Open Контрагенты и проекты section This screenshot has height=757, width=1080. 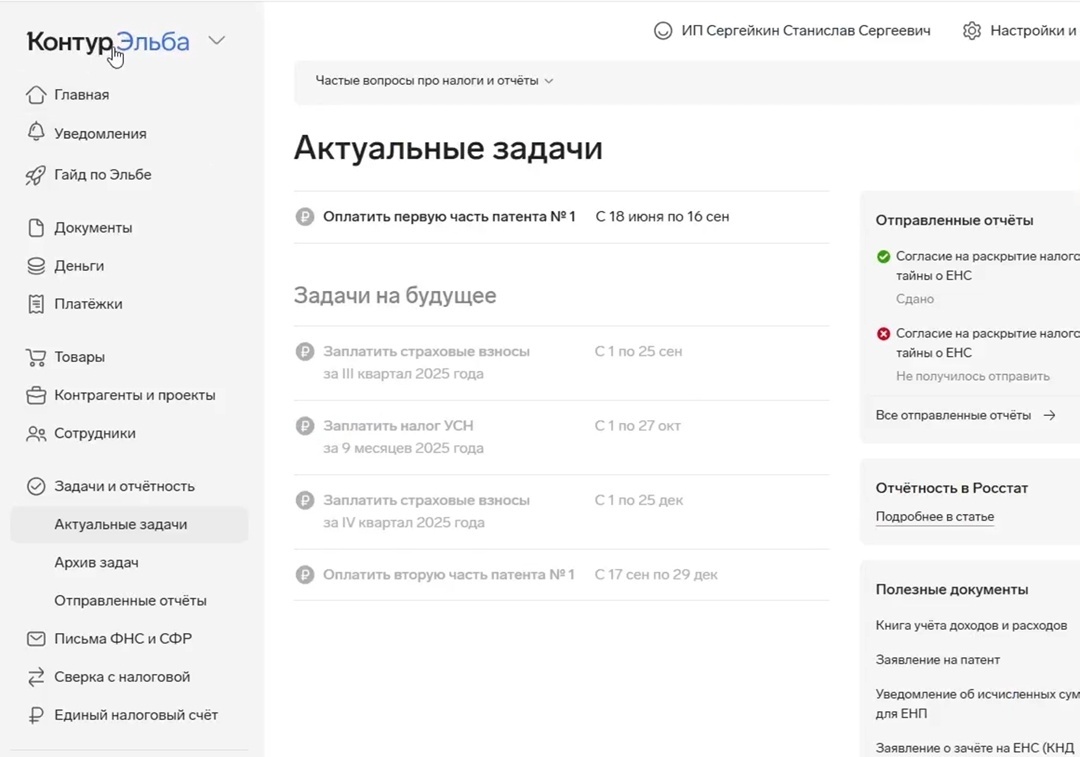tap(135, 395)
